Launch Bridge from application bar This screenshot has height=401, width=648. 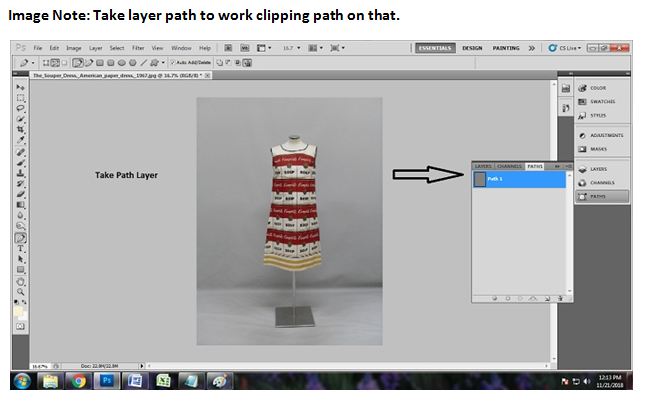coord(228,48)
